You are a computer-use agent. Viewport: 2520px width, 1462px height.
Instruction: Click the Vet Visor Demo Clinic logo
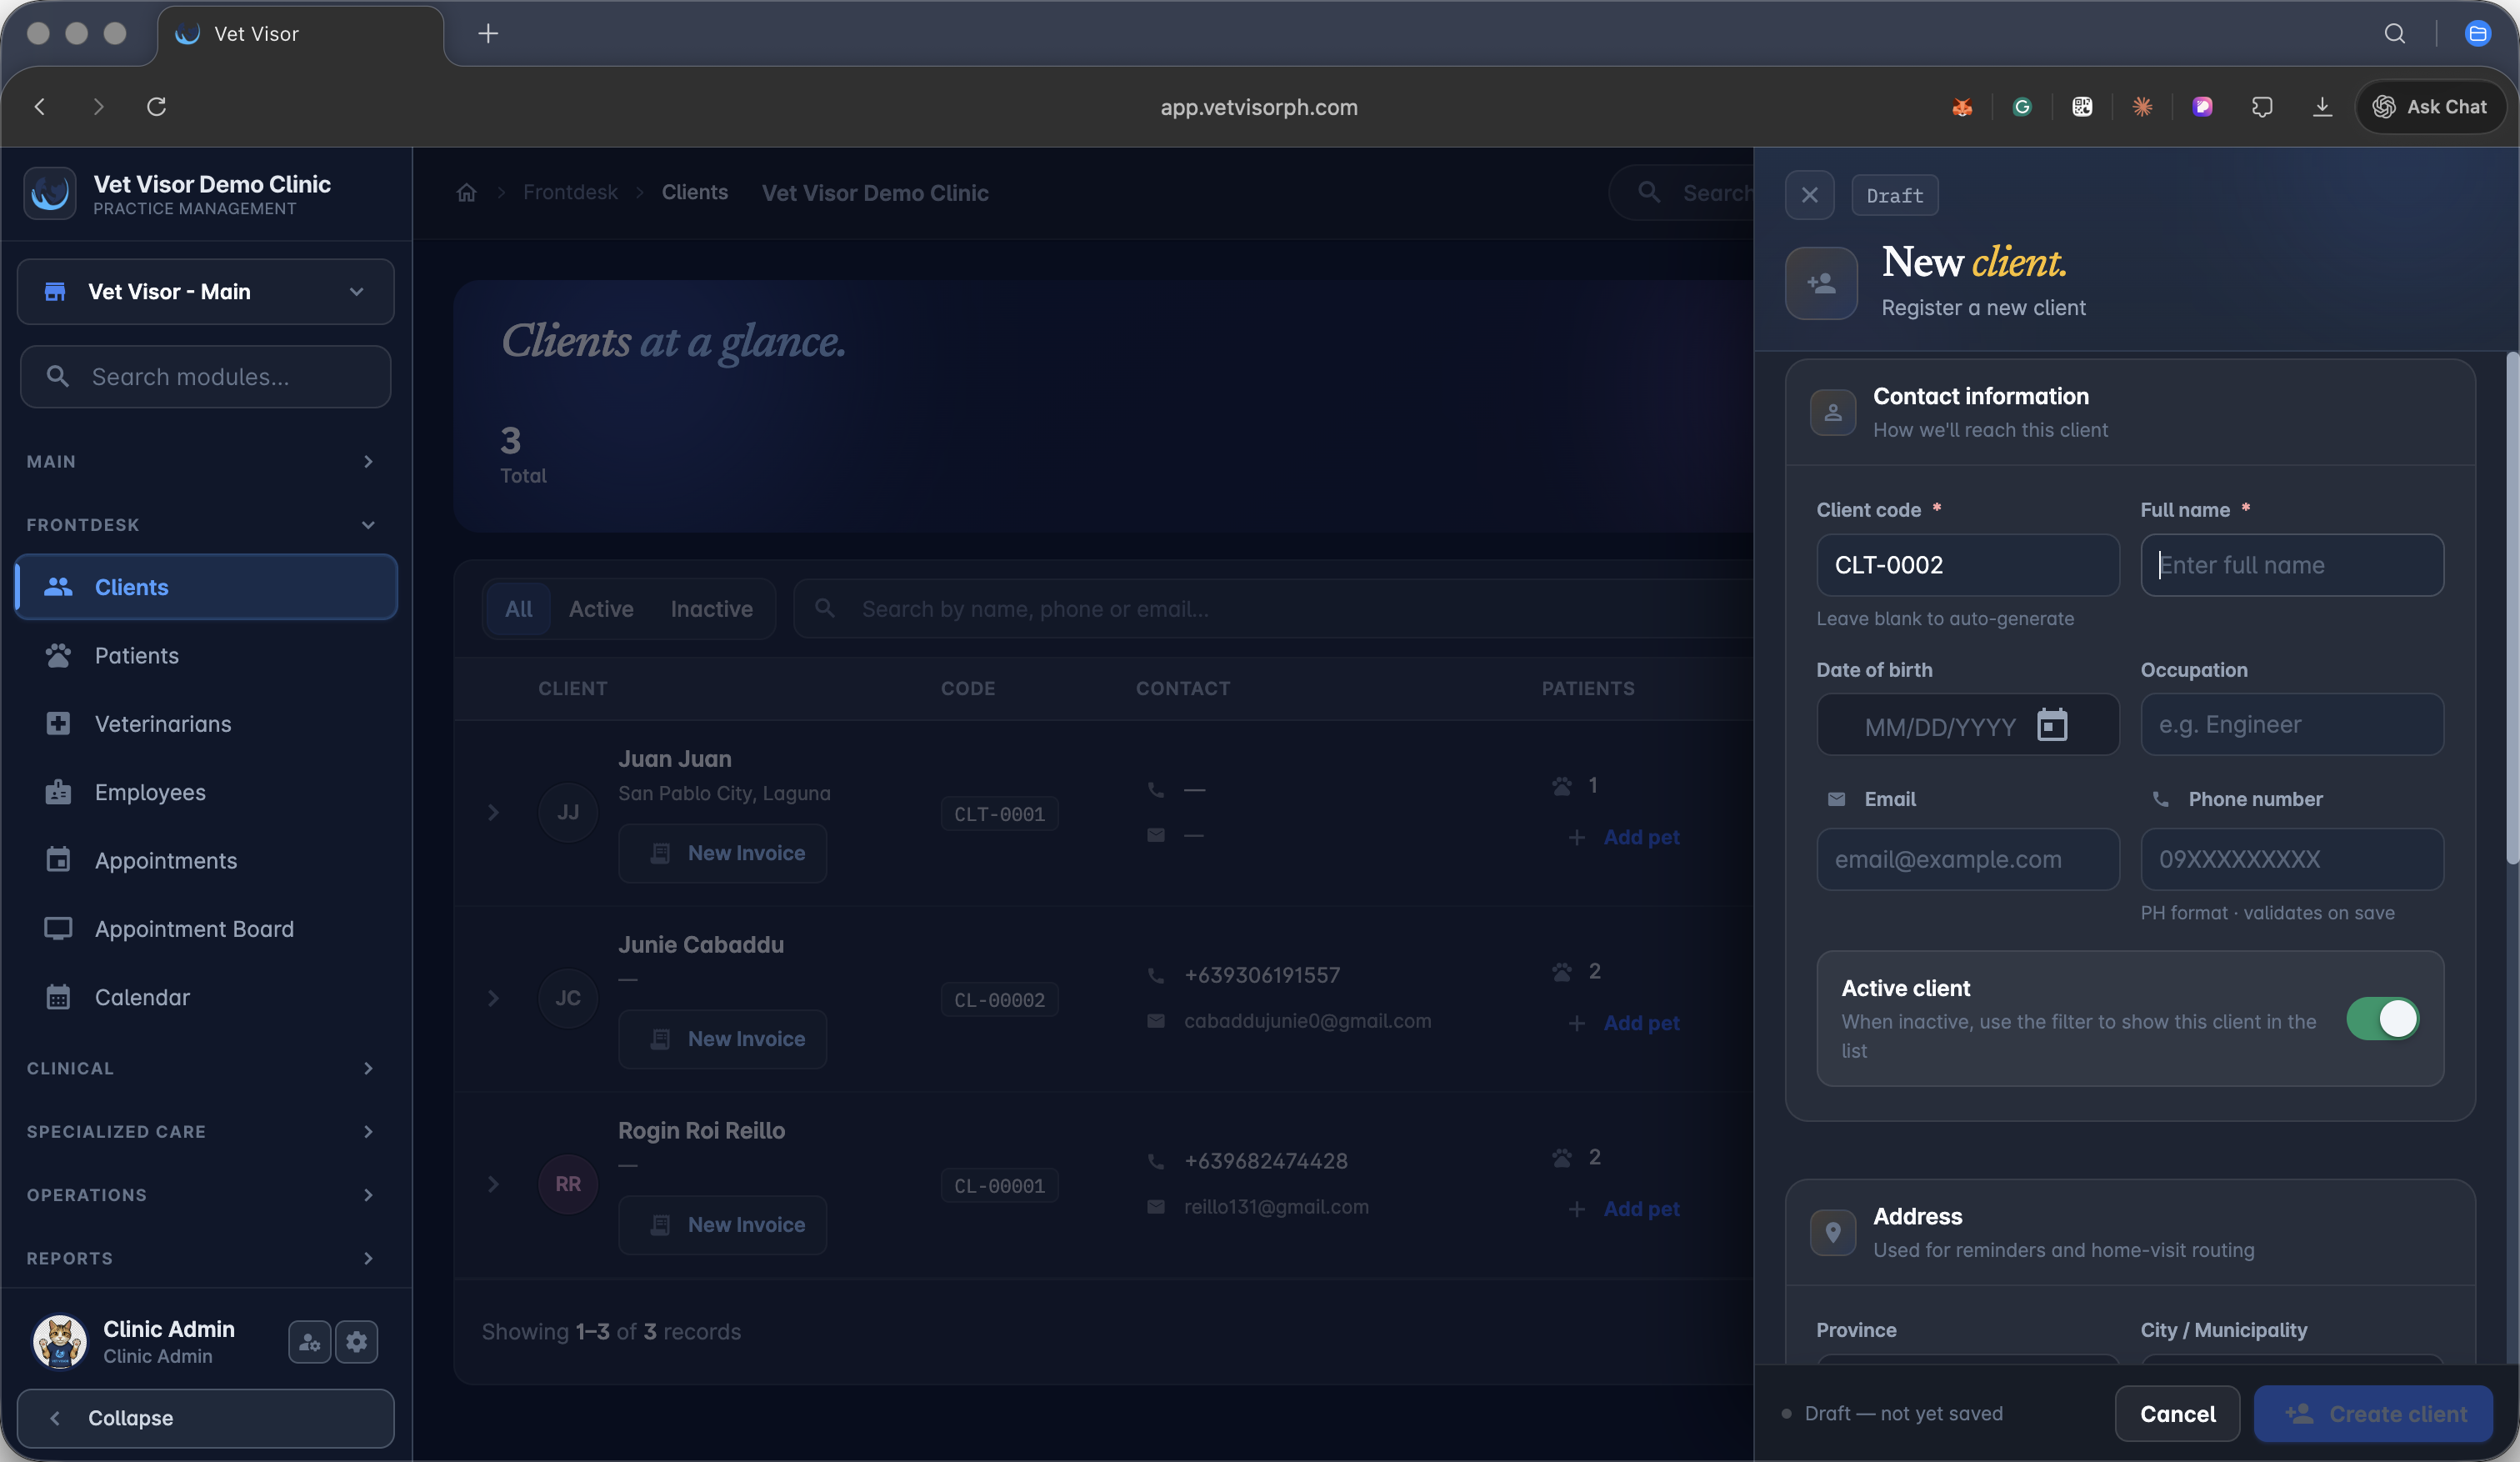[49, 193]
